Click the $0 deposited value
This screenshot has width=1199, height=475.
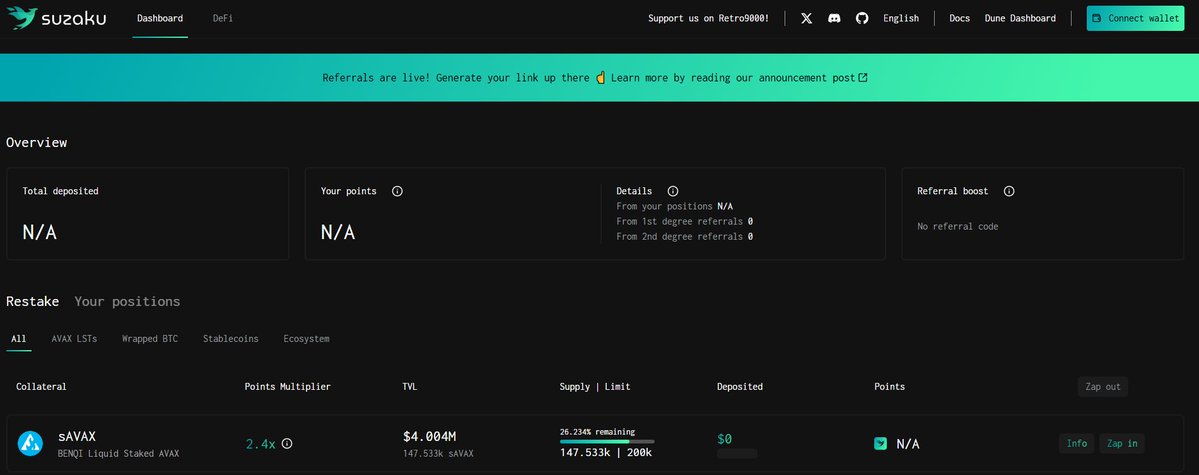pos(724,439)
